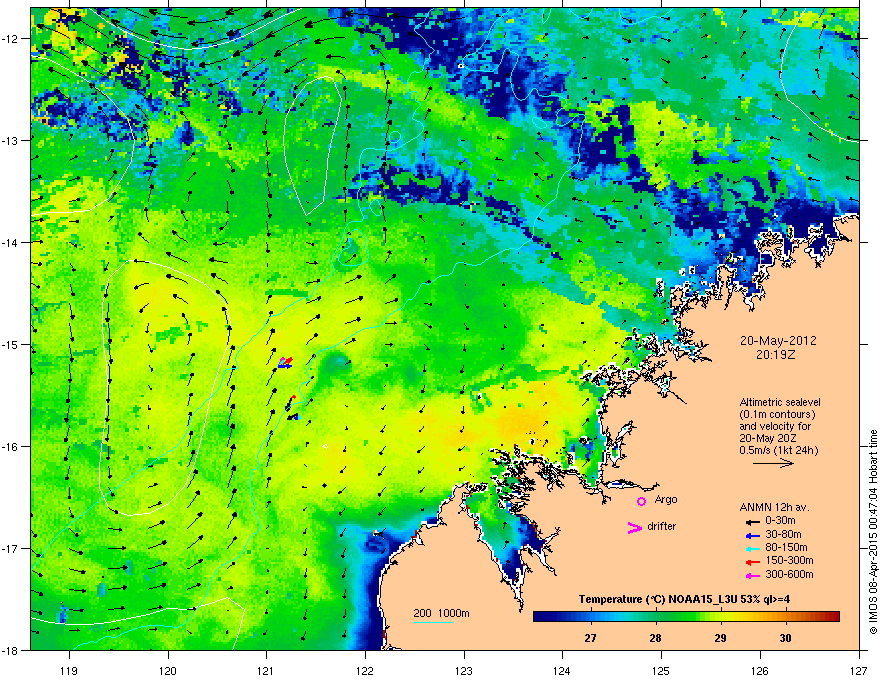880x680 pixels.
Task: Click the '30-80m' depth label
Action: pyautogui.click(x=783, y=534)
